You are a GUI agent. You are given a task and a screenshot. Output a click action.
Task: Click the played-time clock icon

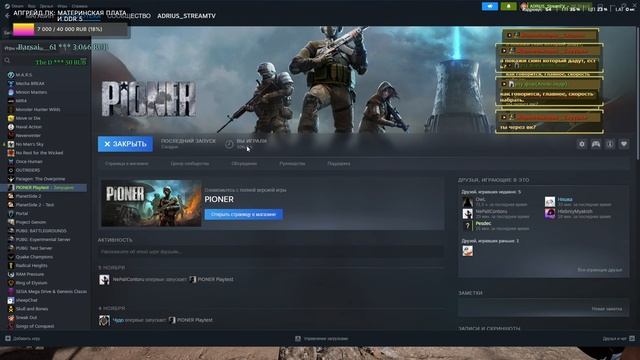point(229,144)
